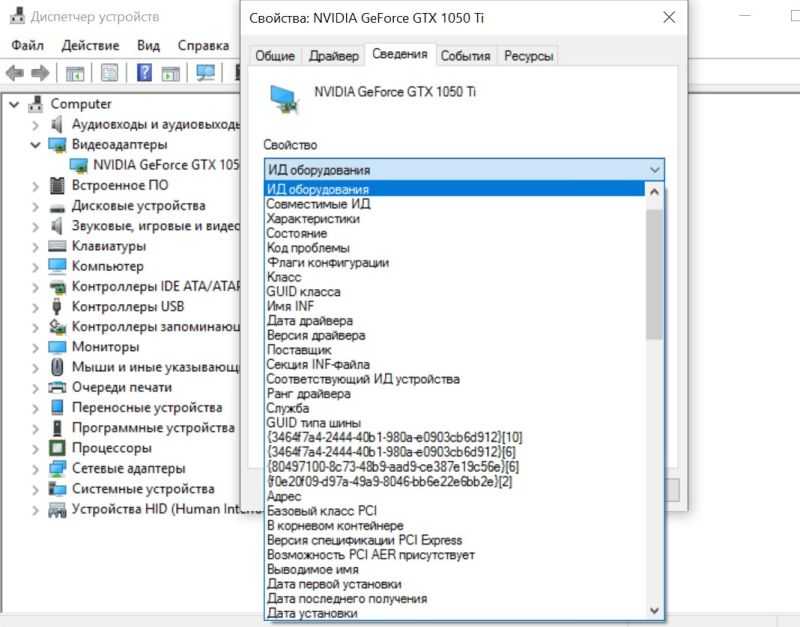The height and width of the screenshot is (627, 800).
Task: Click the properties sheet toolbar icon
Action: (109, 73)
